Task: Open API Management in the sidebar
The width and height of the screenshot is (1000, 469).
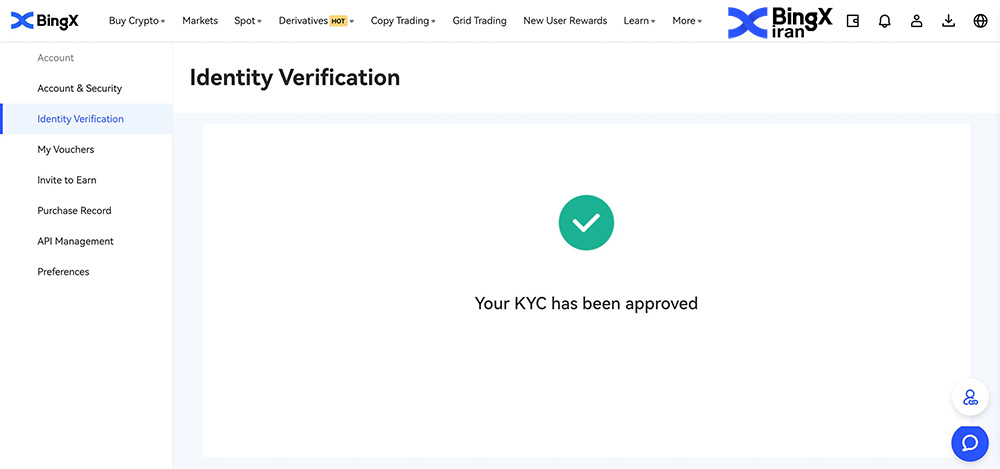Action: coord(76,241)
